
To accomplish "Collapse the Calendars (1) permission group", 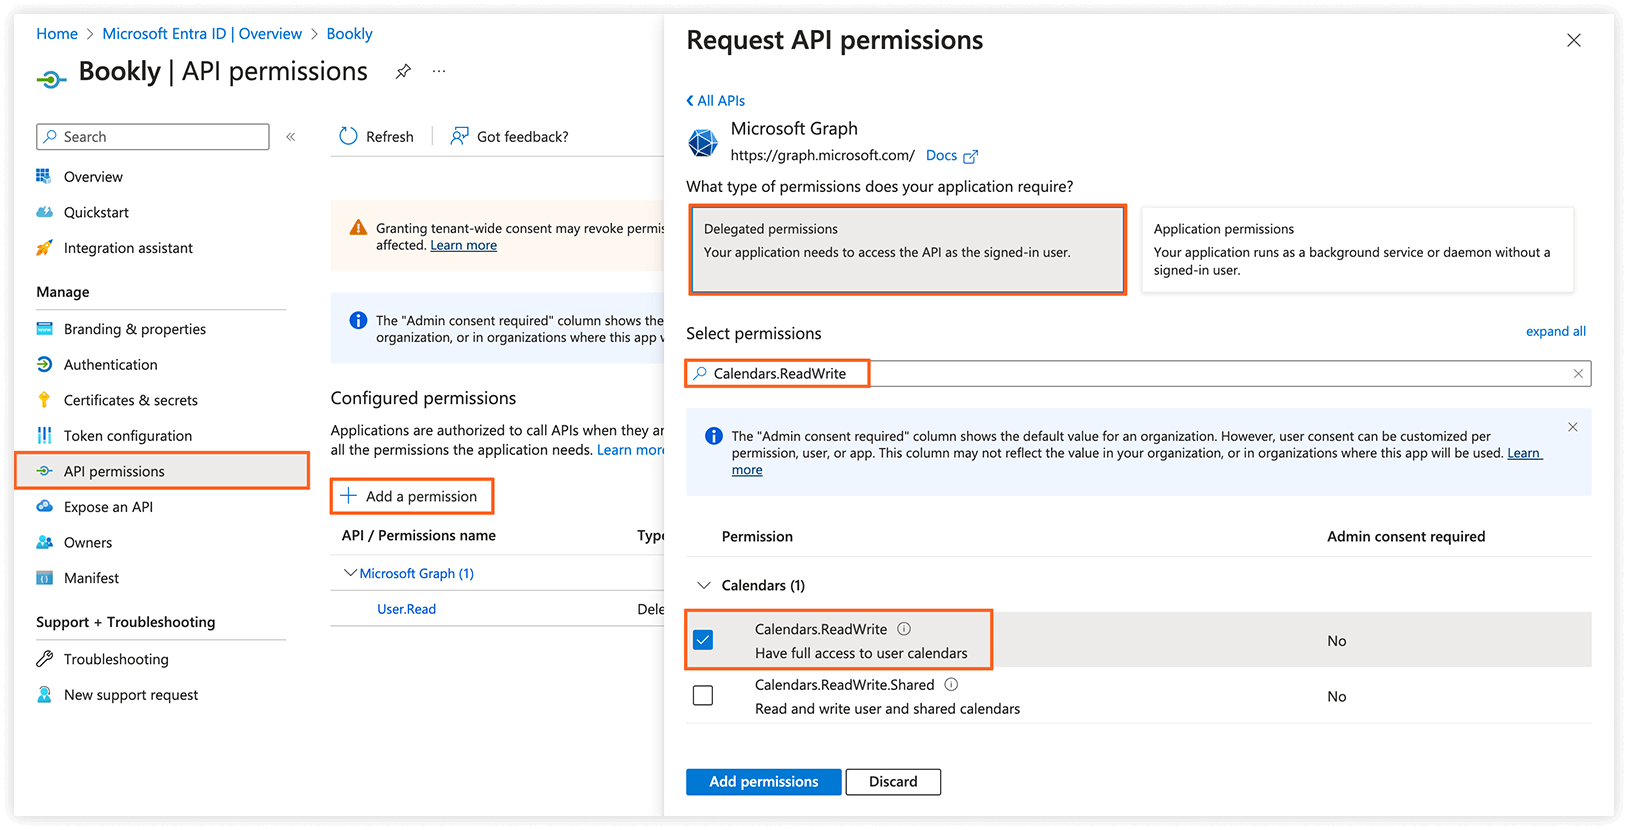I will 704,585.
